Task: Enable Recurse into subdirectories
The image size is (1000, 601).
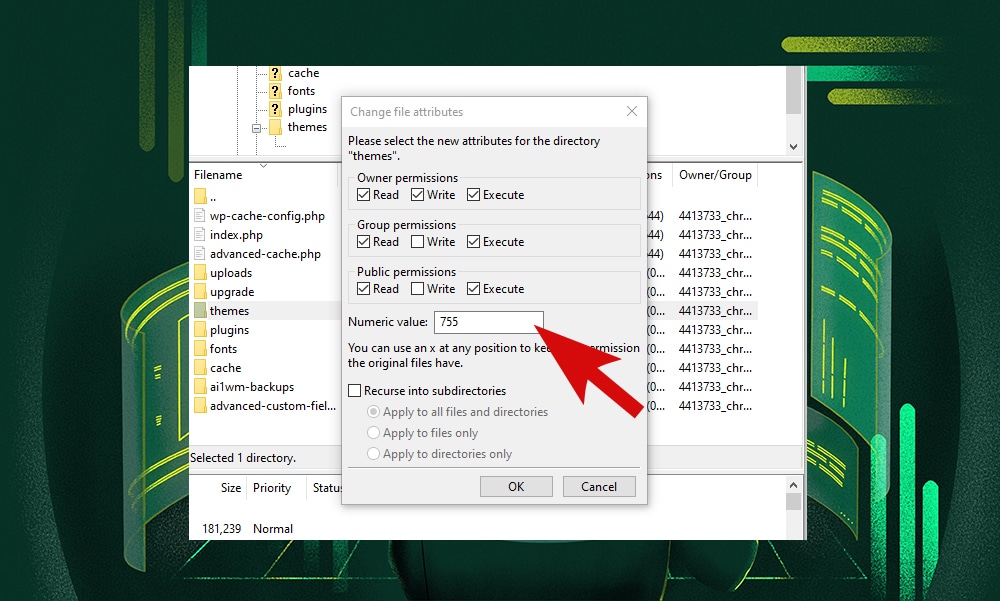Action: tap(355, 390)
